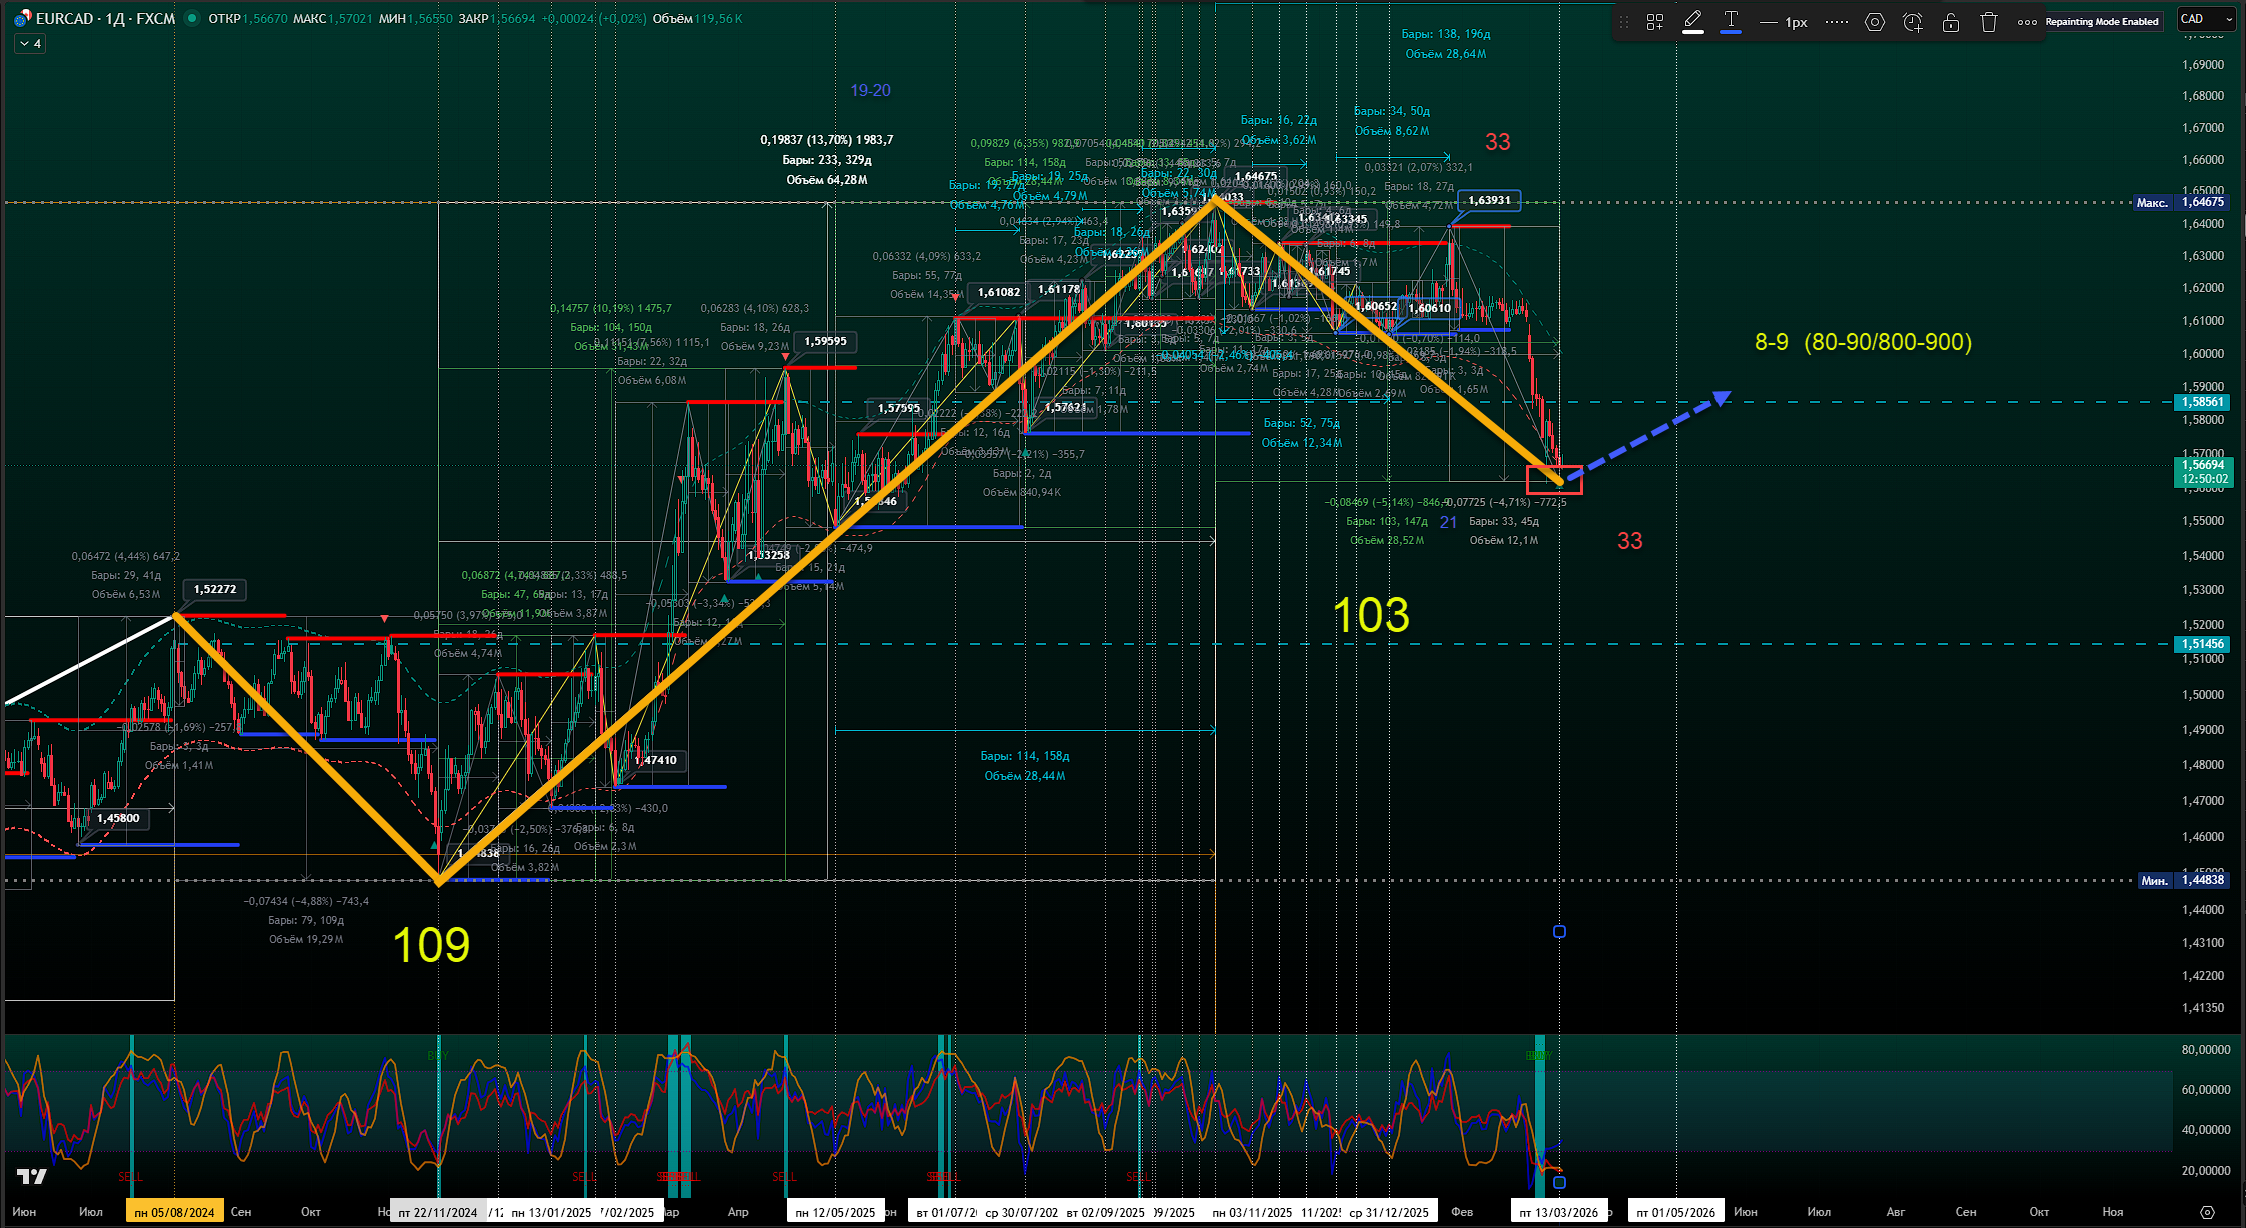Viewport: 2246px width, 1228px height.
Task: Open time axis settings gear icon
Action: tap(2207, 1212)
